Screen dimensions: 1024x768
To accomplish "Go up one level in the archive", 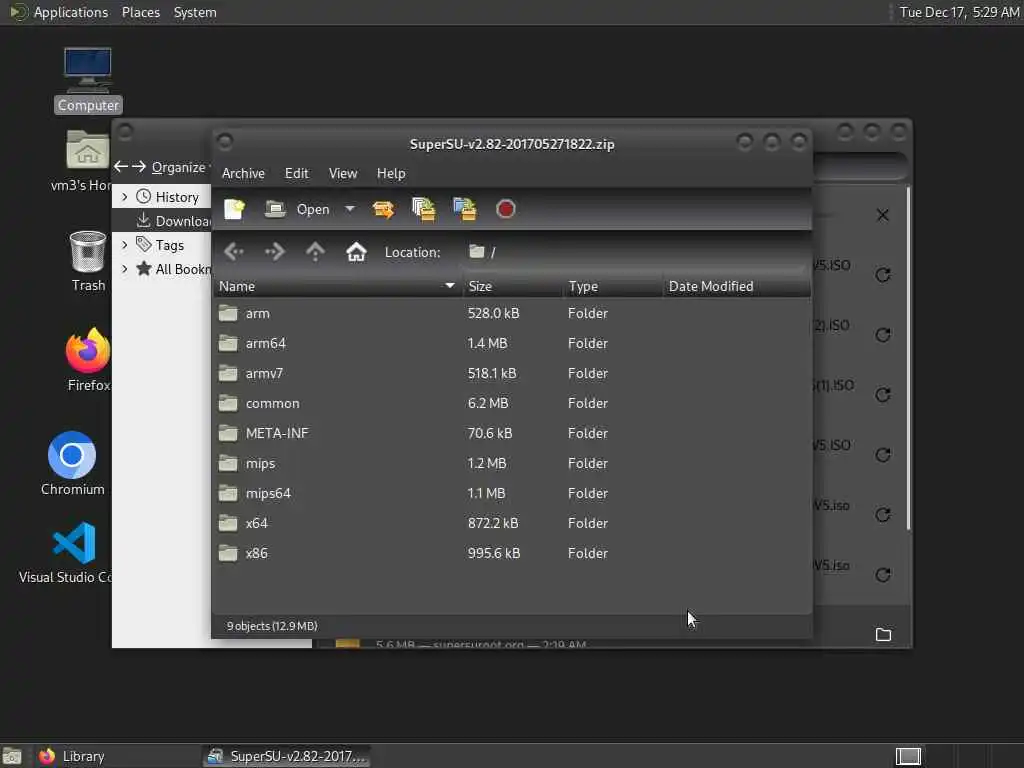I will tap(315, 251).
